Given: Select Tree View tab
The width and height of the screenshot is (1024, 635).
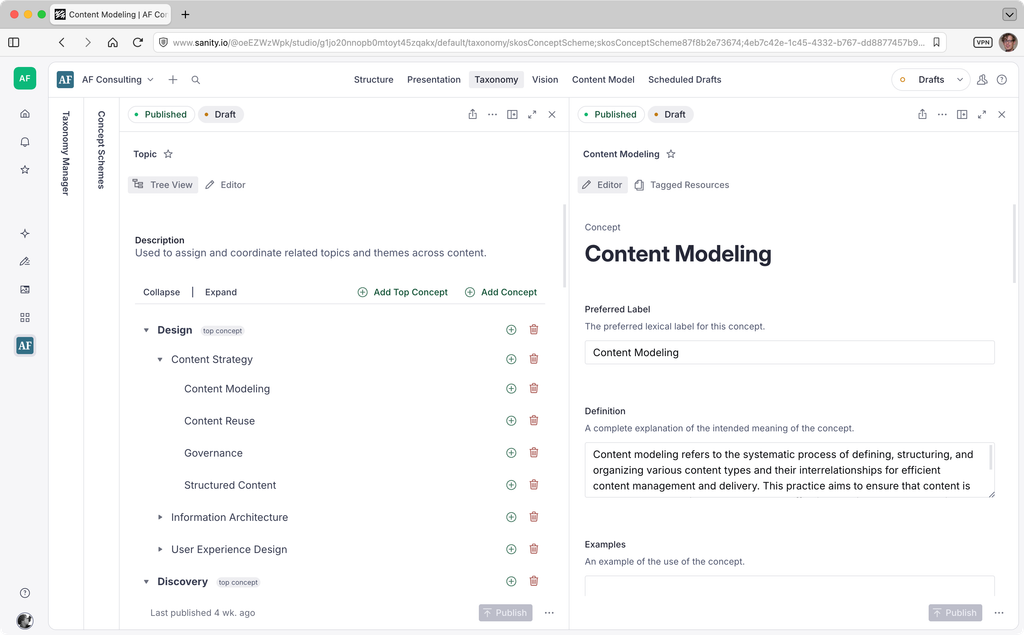Looking at the screenshot, I should click(x=163, y=185).
